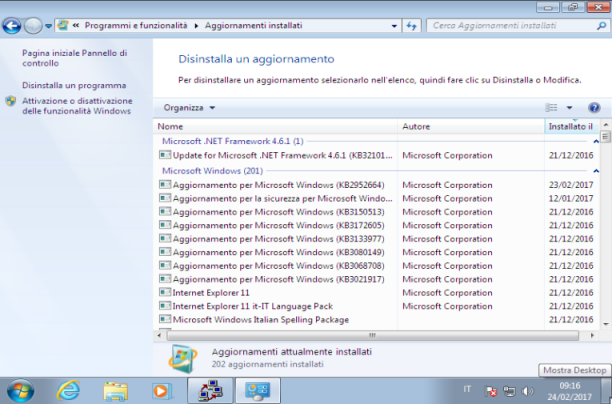Open Pagina iniziale Pannello di controllo link
The image size is (612, 404).
[75, 58]
